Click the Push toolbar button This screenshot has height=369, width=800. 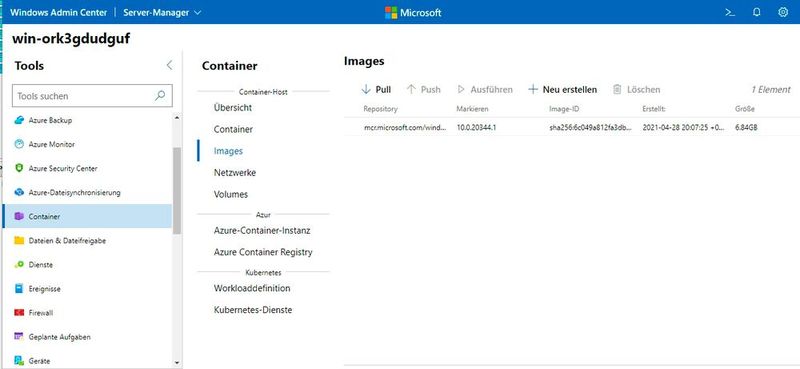pyautogui.click(x=423, y=89)
